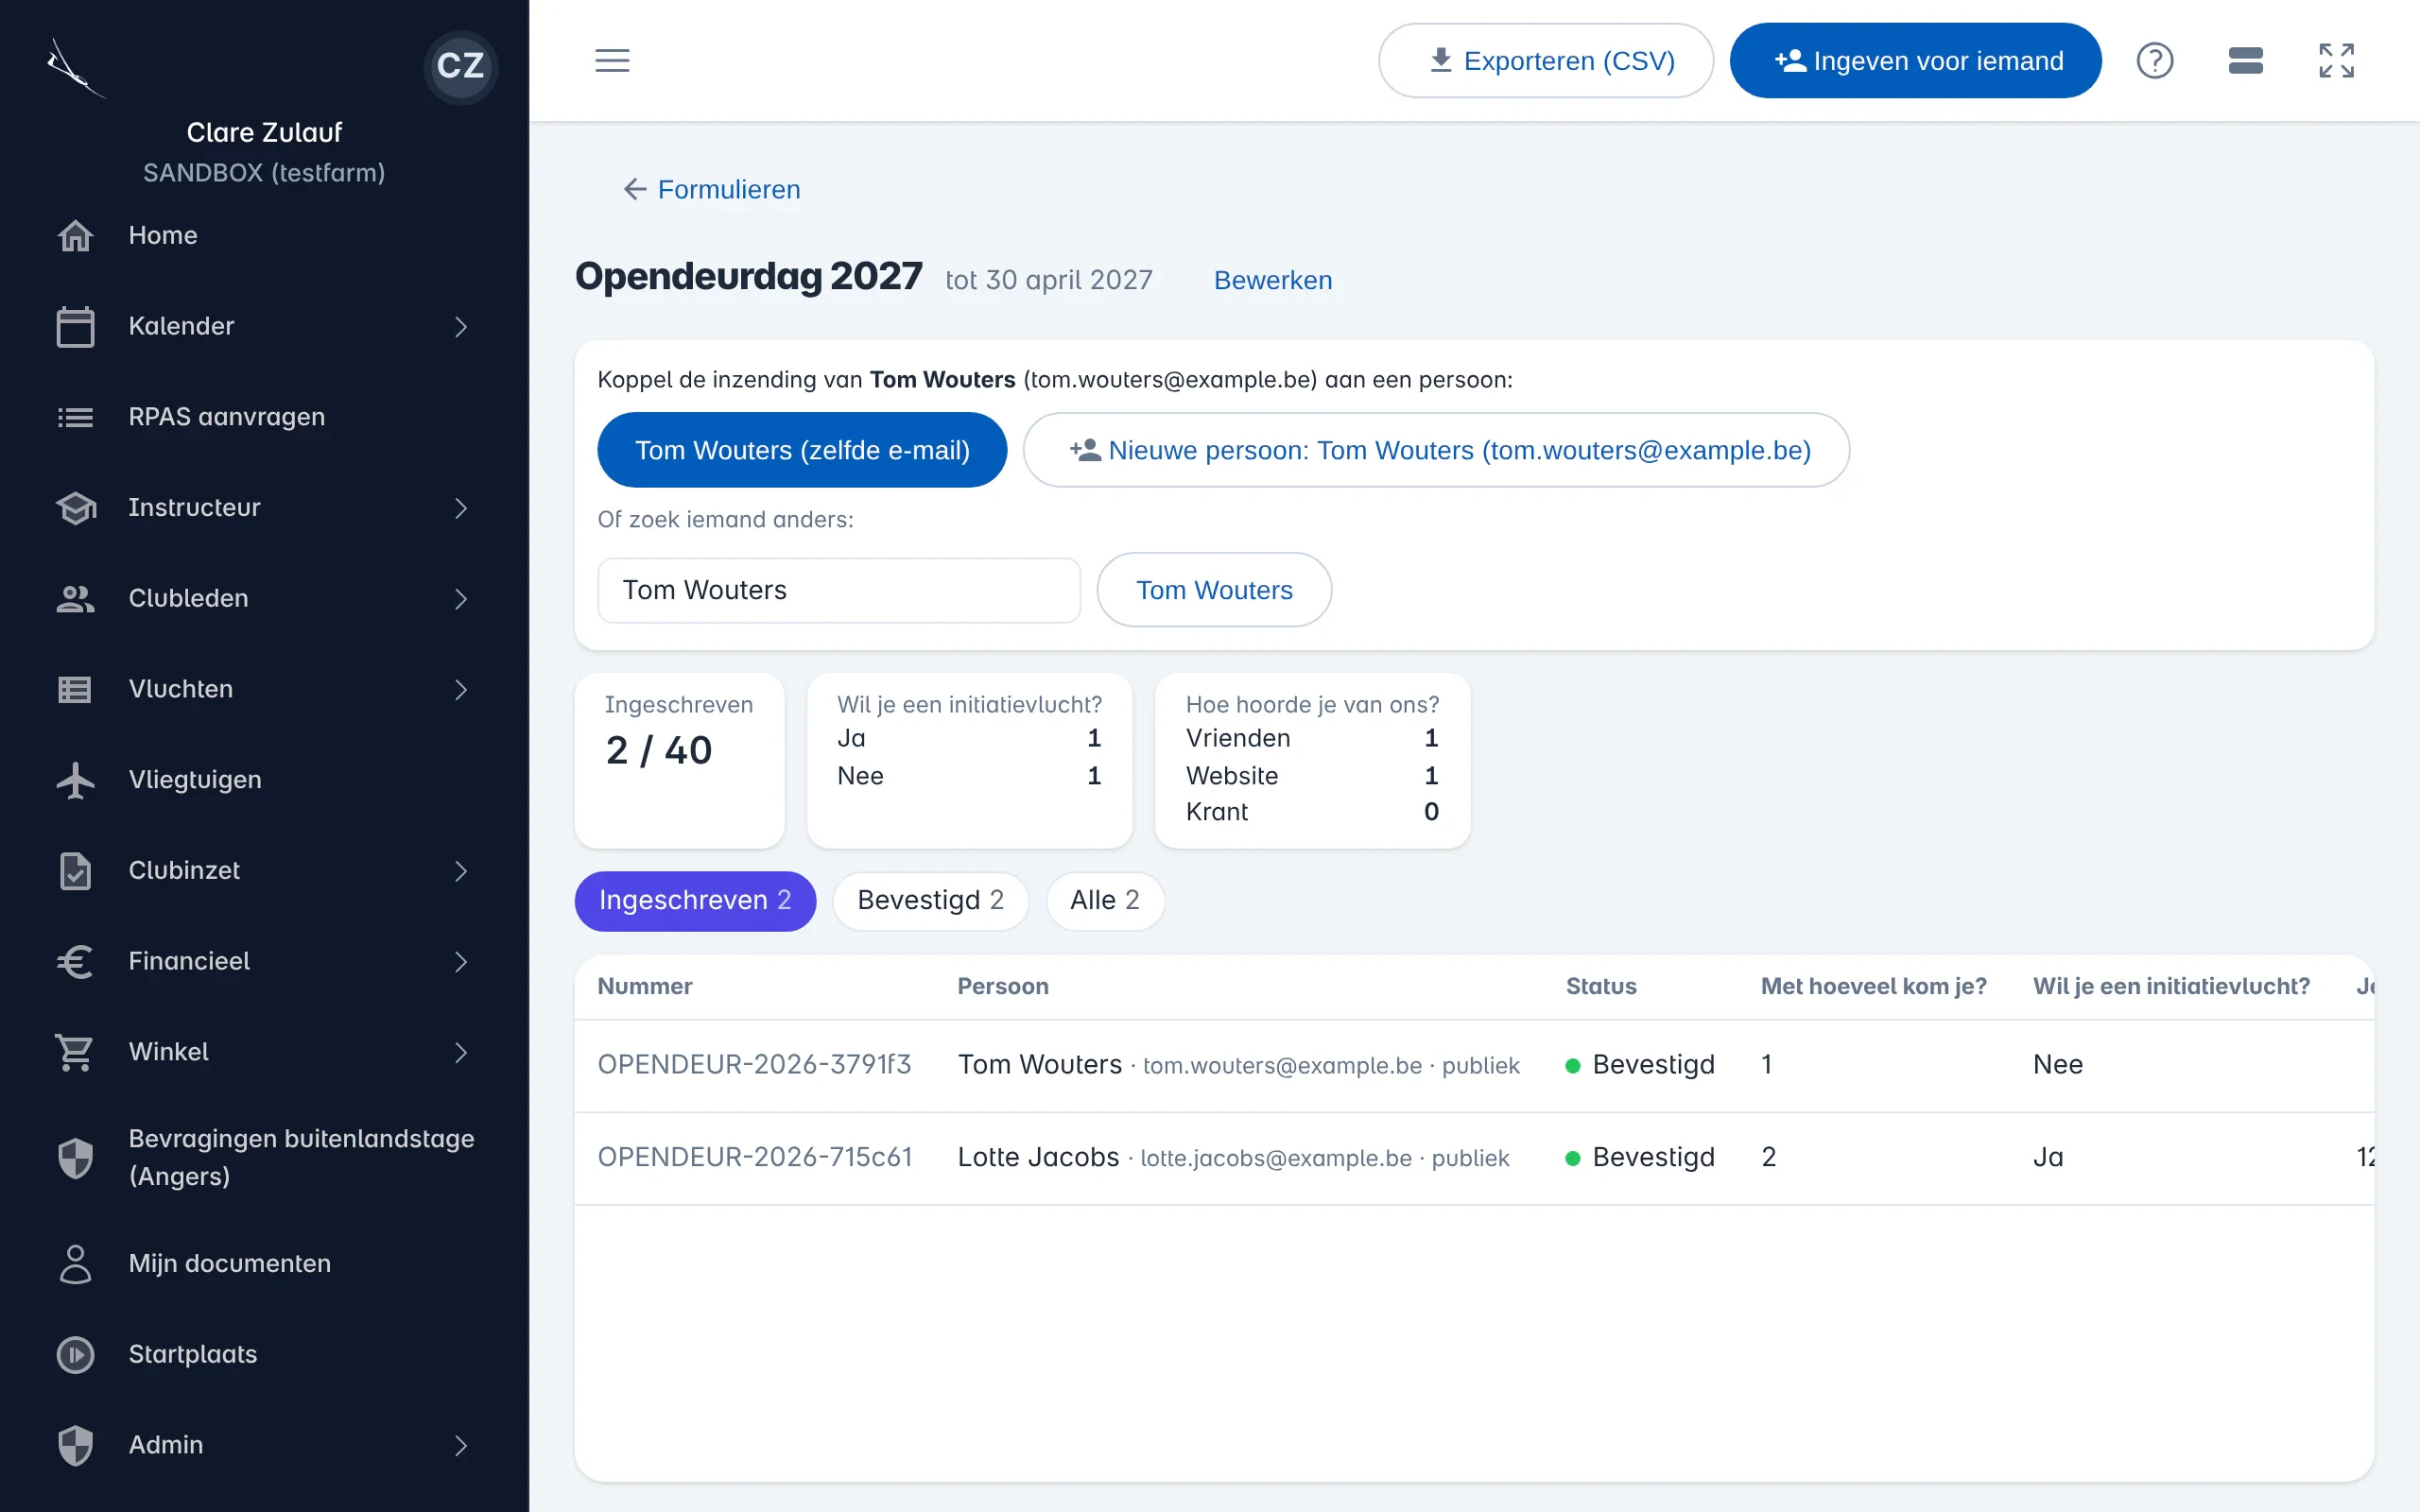
Task: Open Home in the sidebar
Action: (264, 236)
